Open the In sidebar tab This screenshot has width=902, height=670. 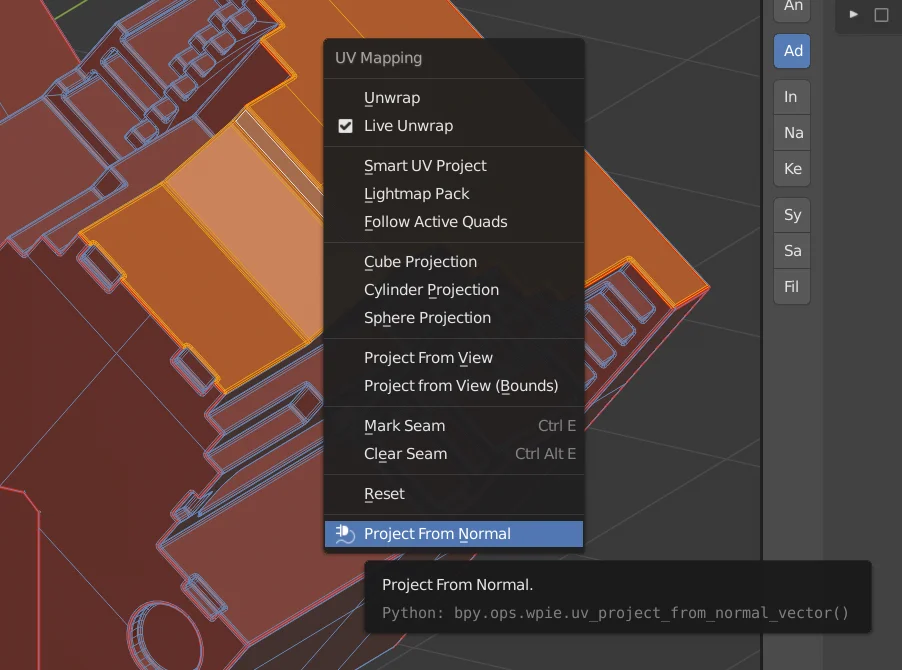click(x=791, y=96)
